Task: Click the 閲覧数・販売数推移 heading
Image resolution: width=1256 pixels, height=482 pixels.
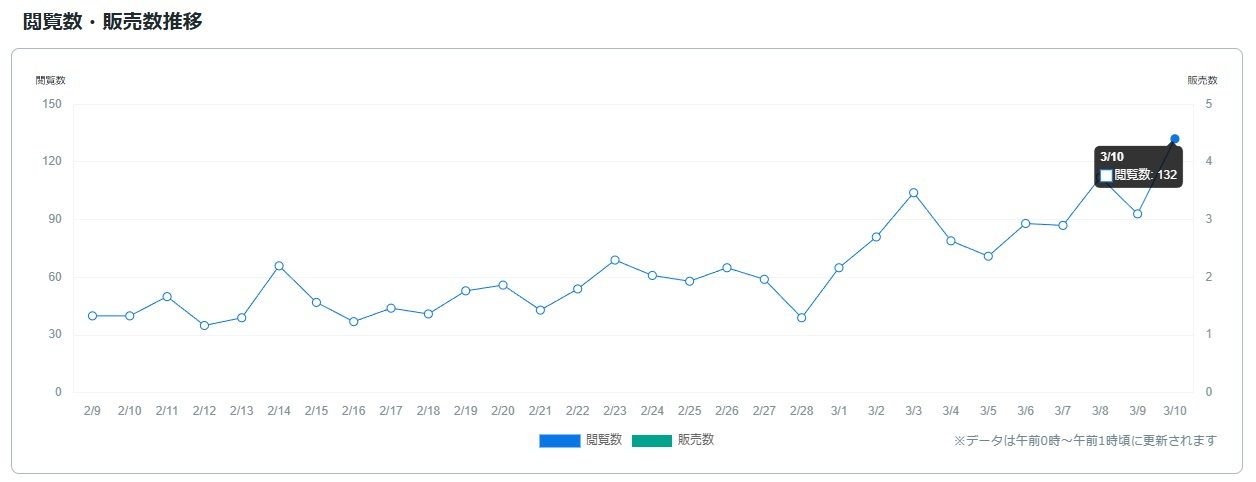Action: coord(113,21)
